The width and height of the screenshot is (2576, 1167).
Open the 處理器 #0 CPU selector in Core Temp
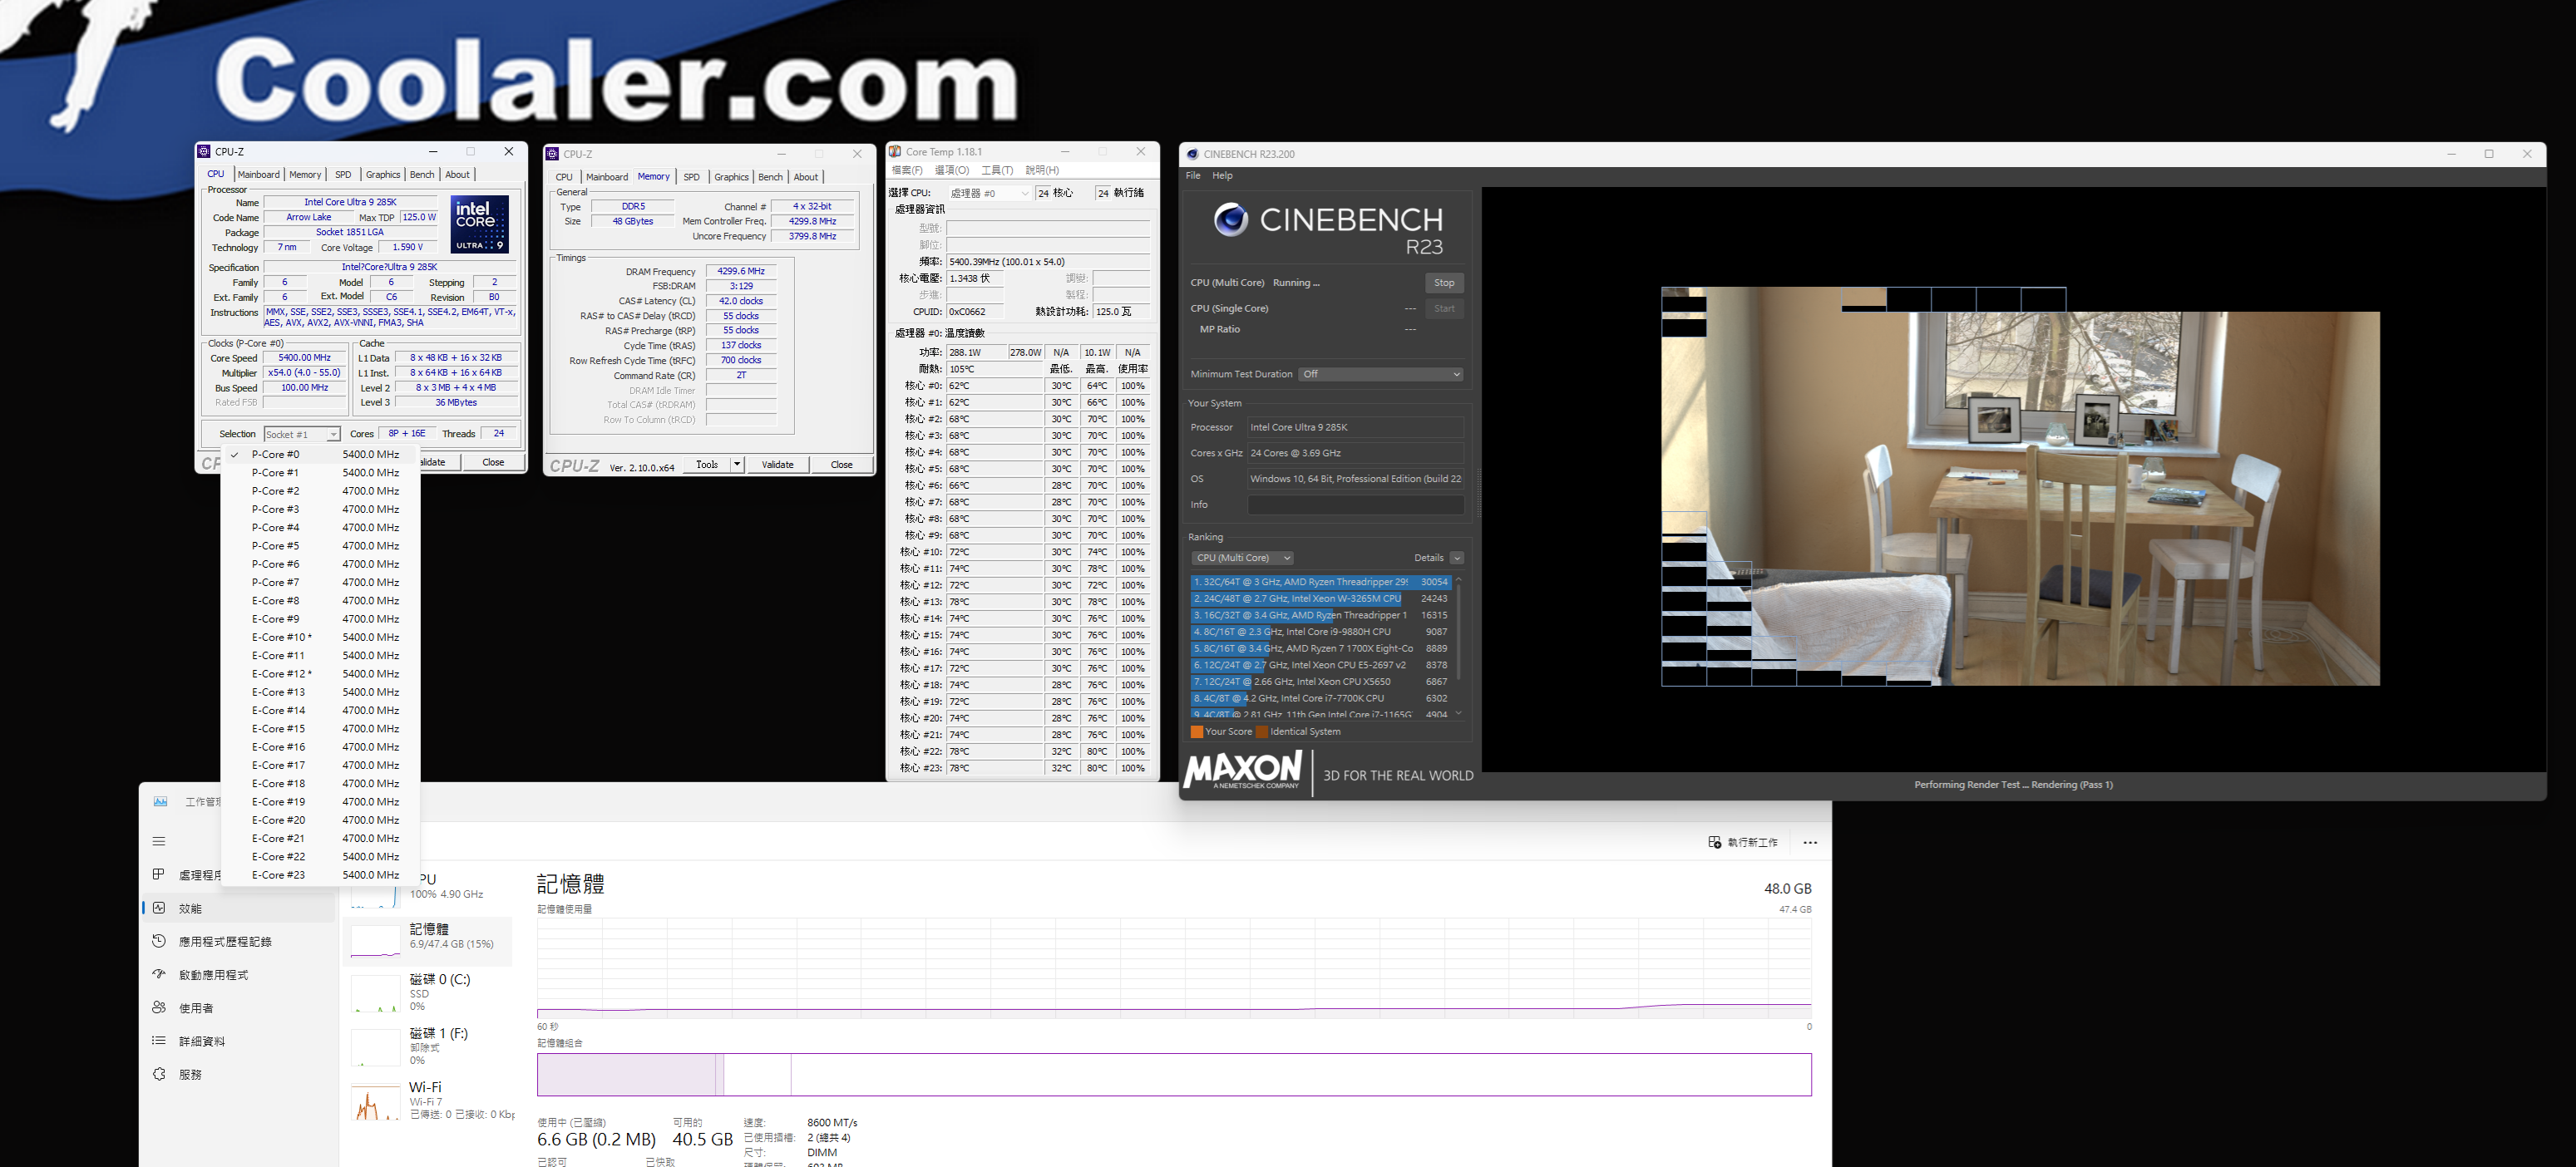click(989, 193)
